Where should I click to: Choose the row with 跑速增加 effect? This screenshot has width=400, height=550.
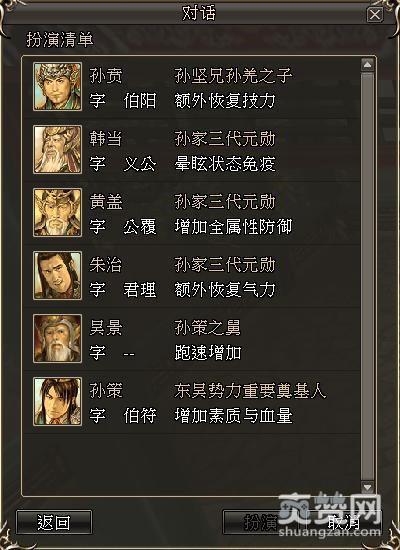coord(192,339)
